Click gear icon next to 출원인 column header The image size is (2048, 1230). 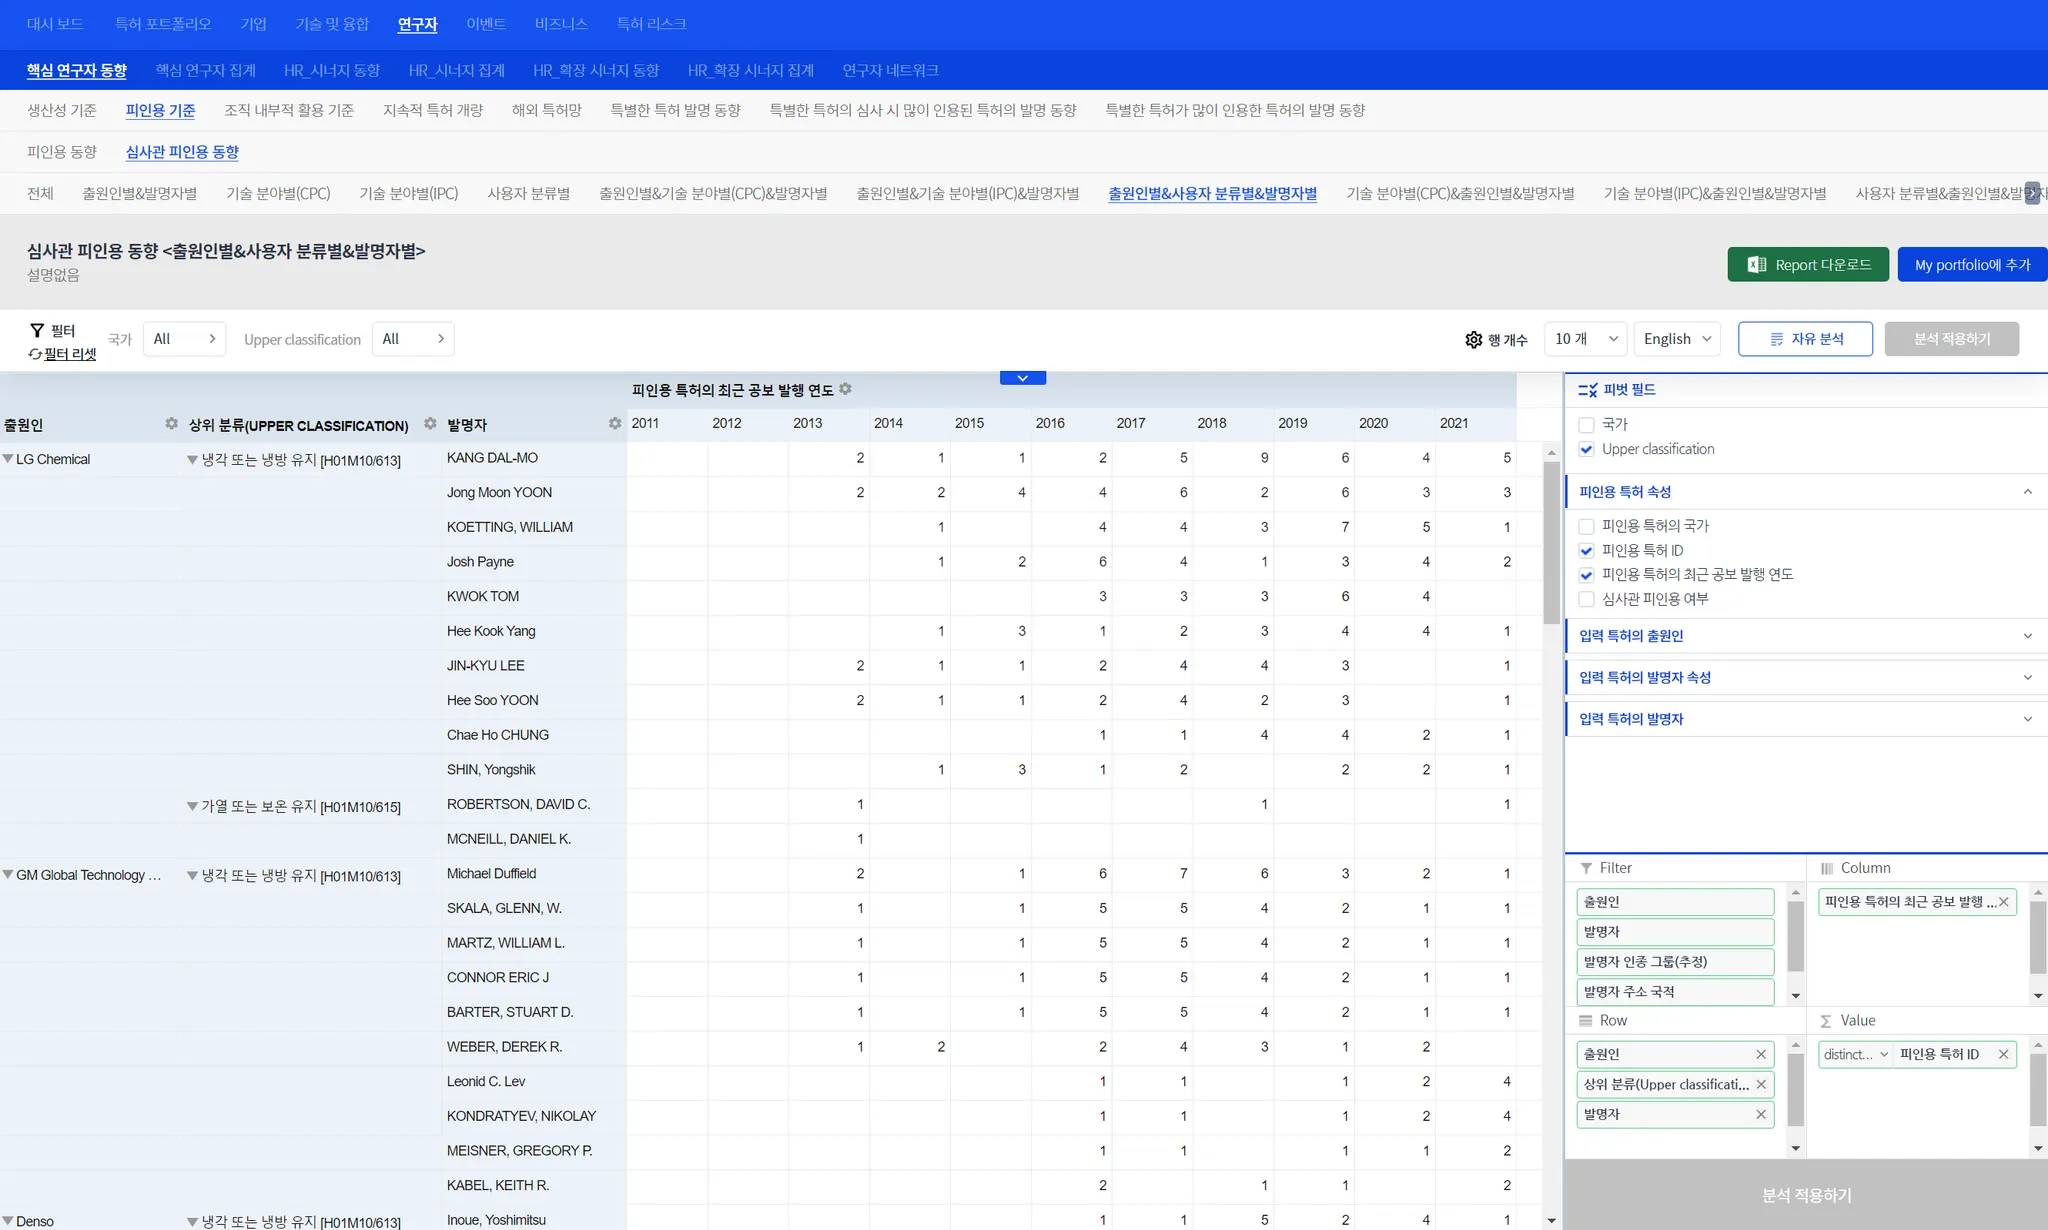click(x=171, y=424)
